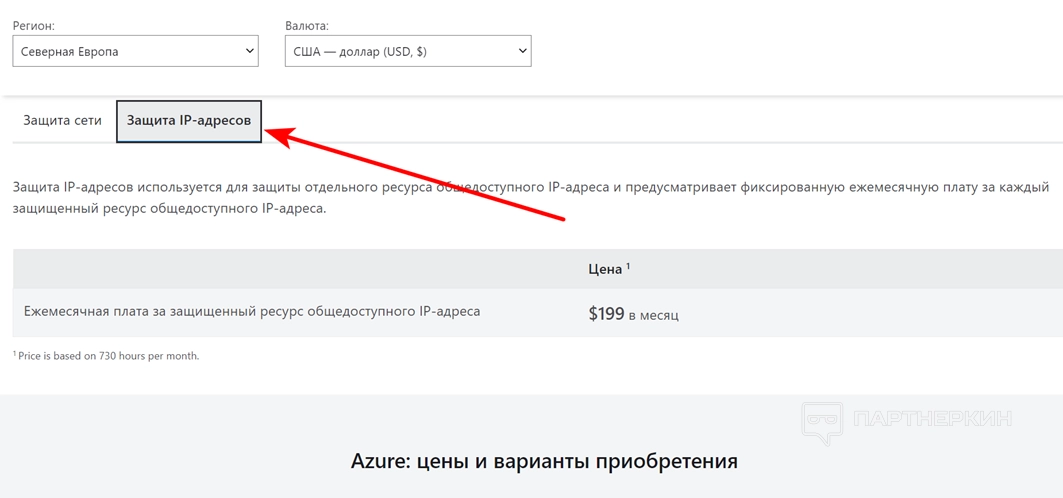The image size is (1063, 498).
Task: Open the Валюта dropdown showing USD
Action: click(x=408, y=51)
